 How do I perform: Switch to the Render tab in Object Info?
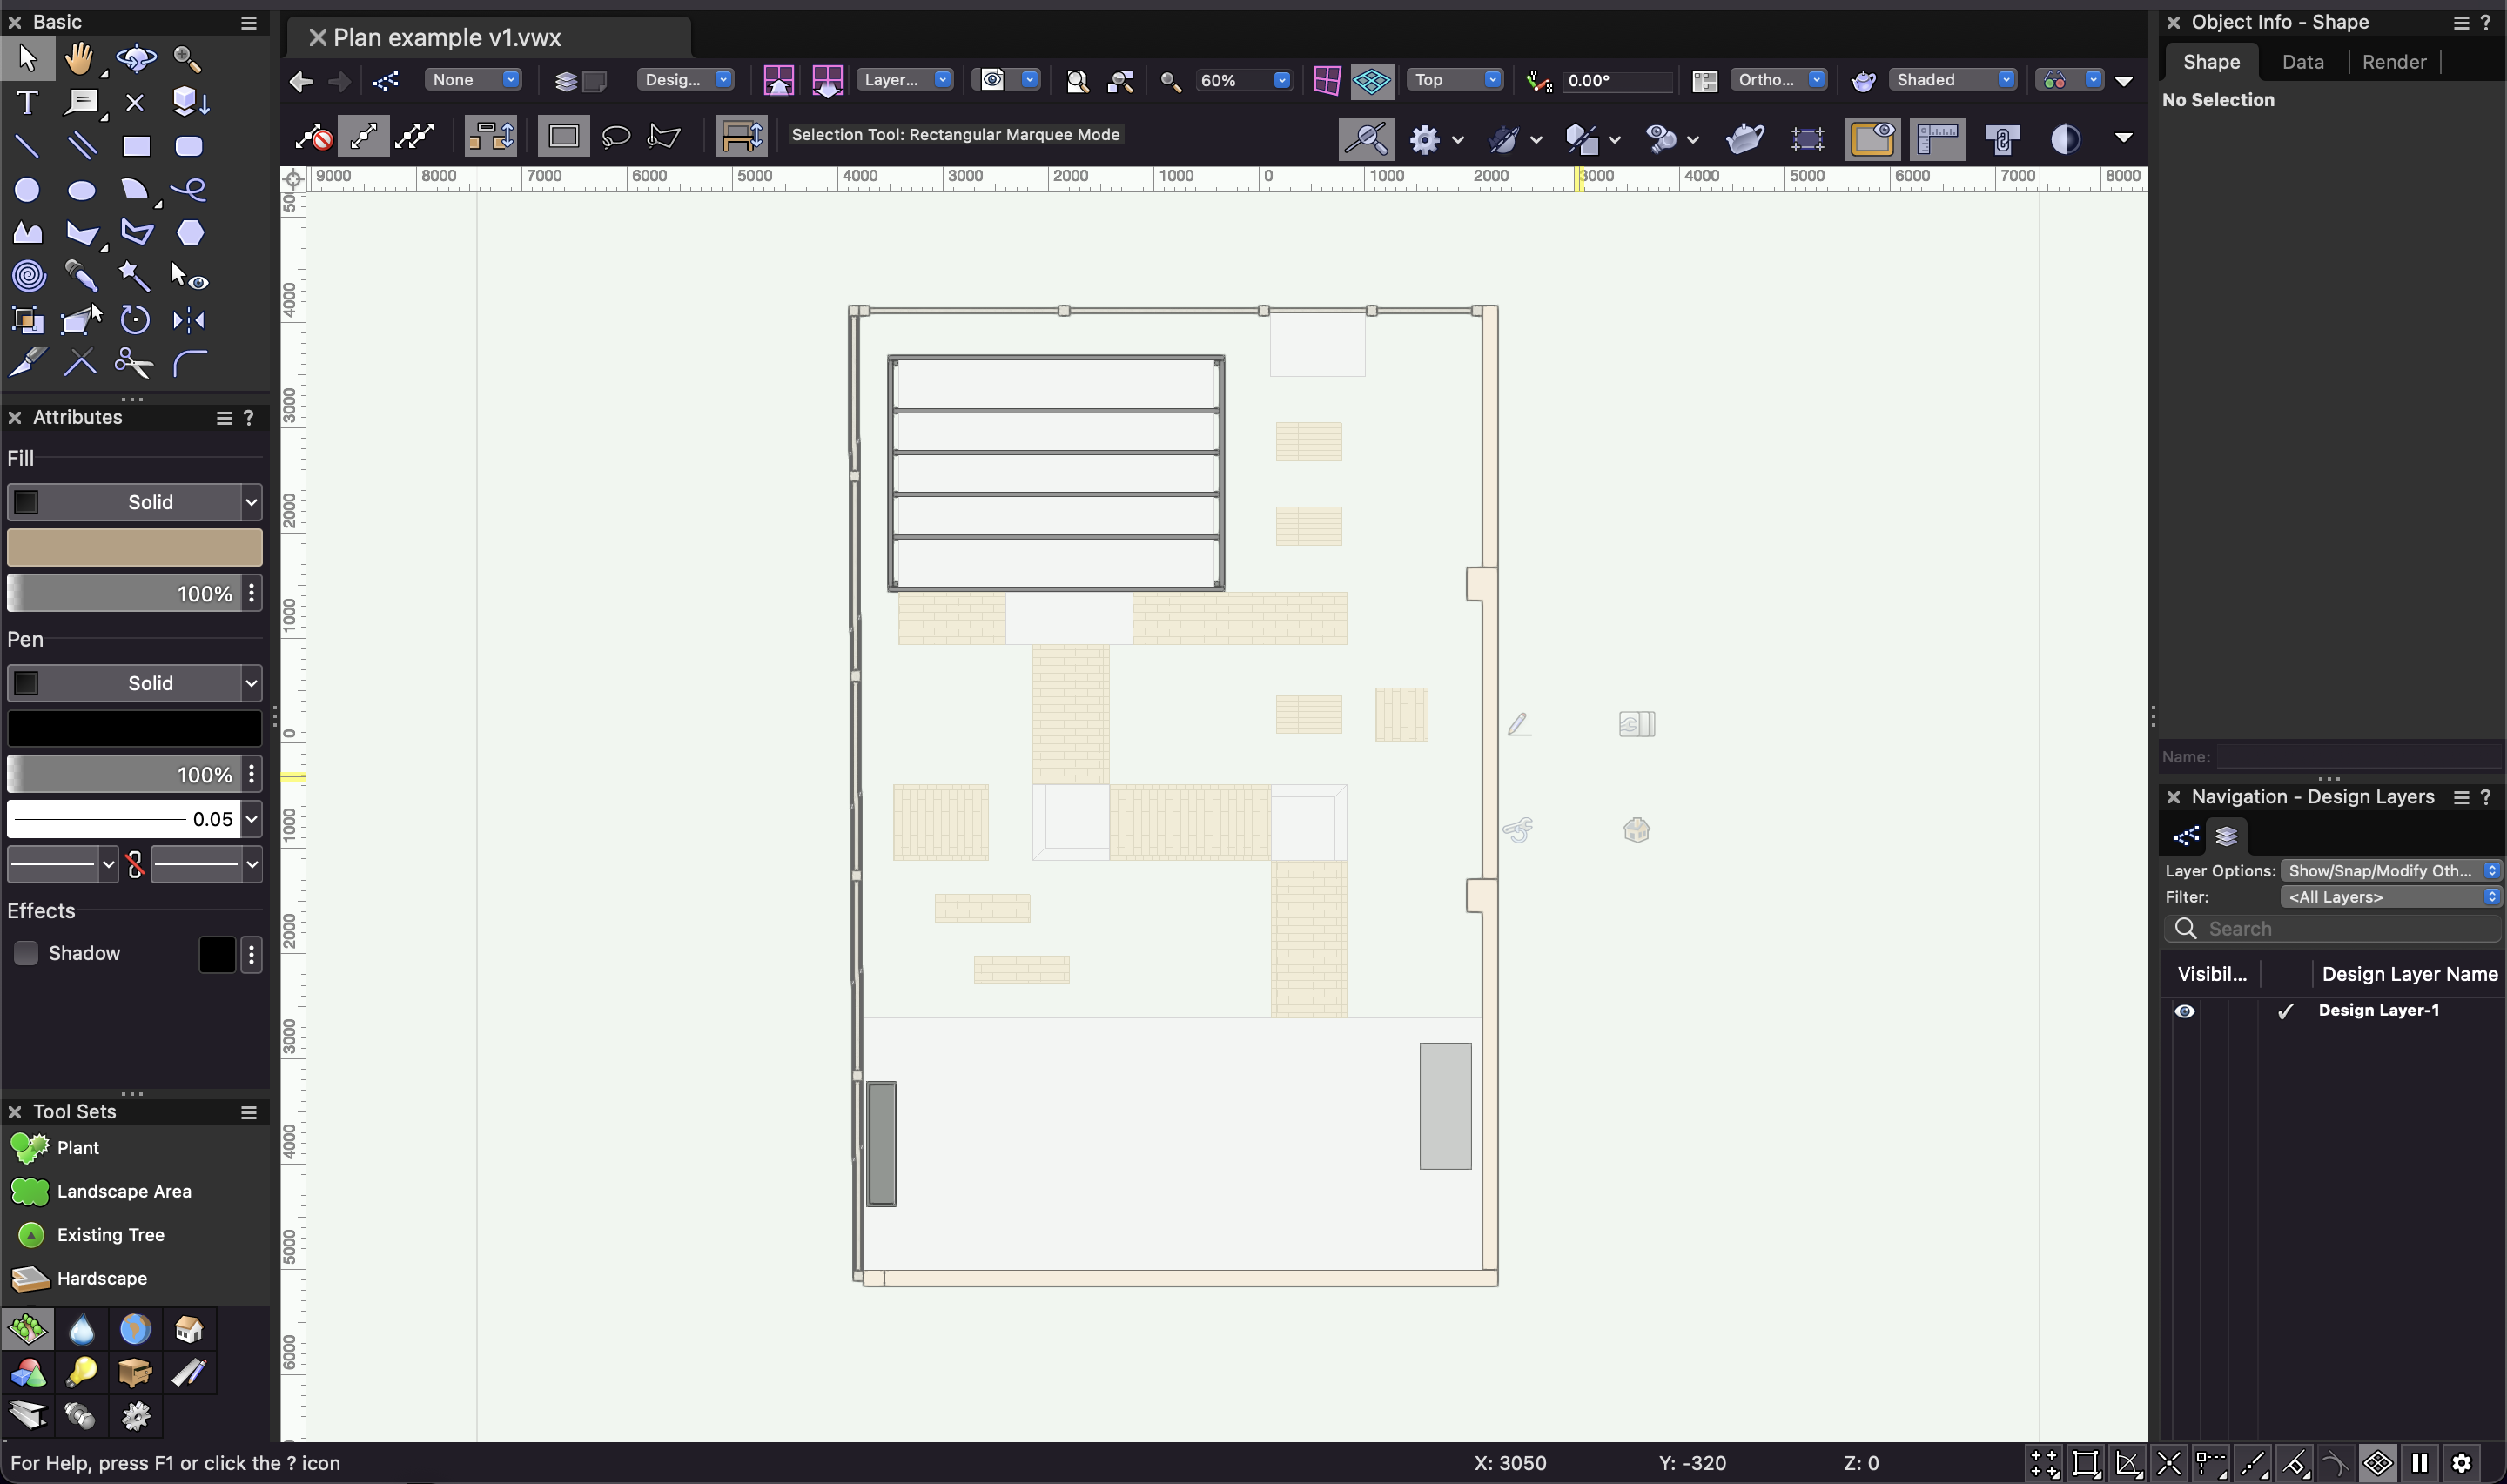2393,61
